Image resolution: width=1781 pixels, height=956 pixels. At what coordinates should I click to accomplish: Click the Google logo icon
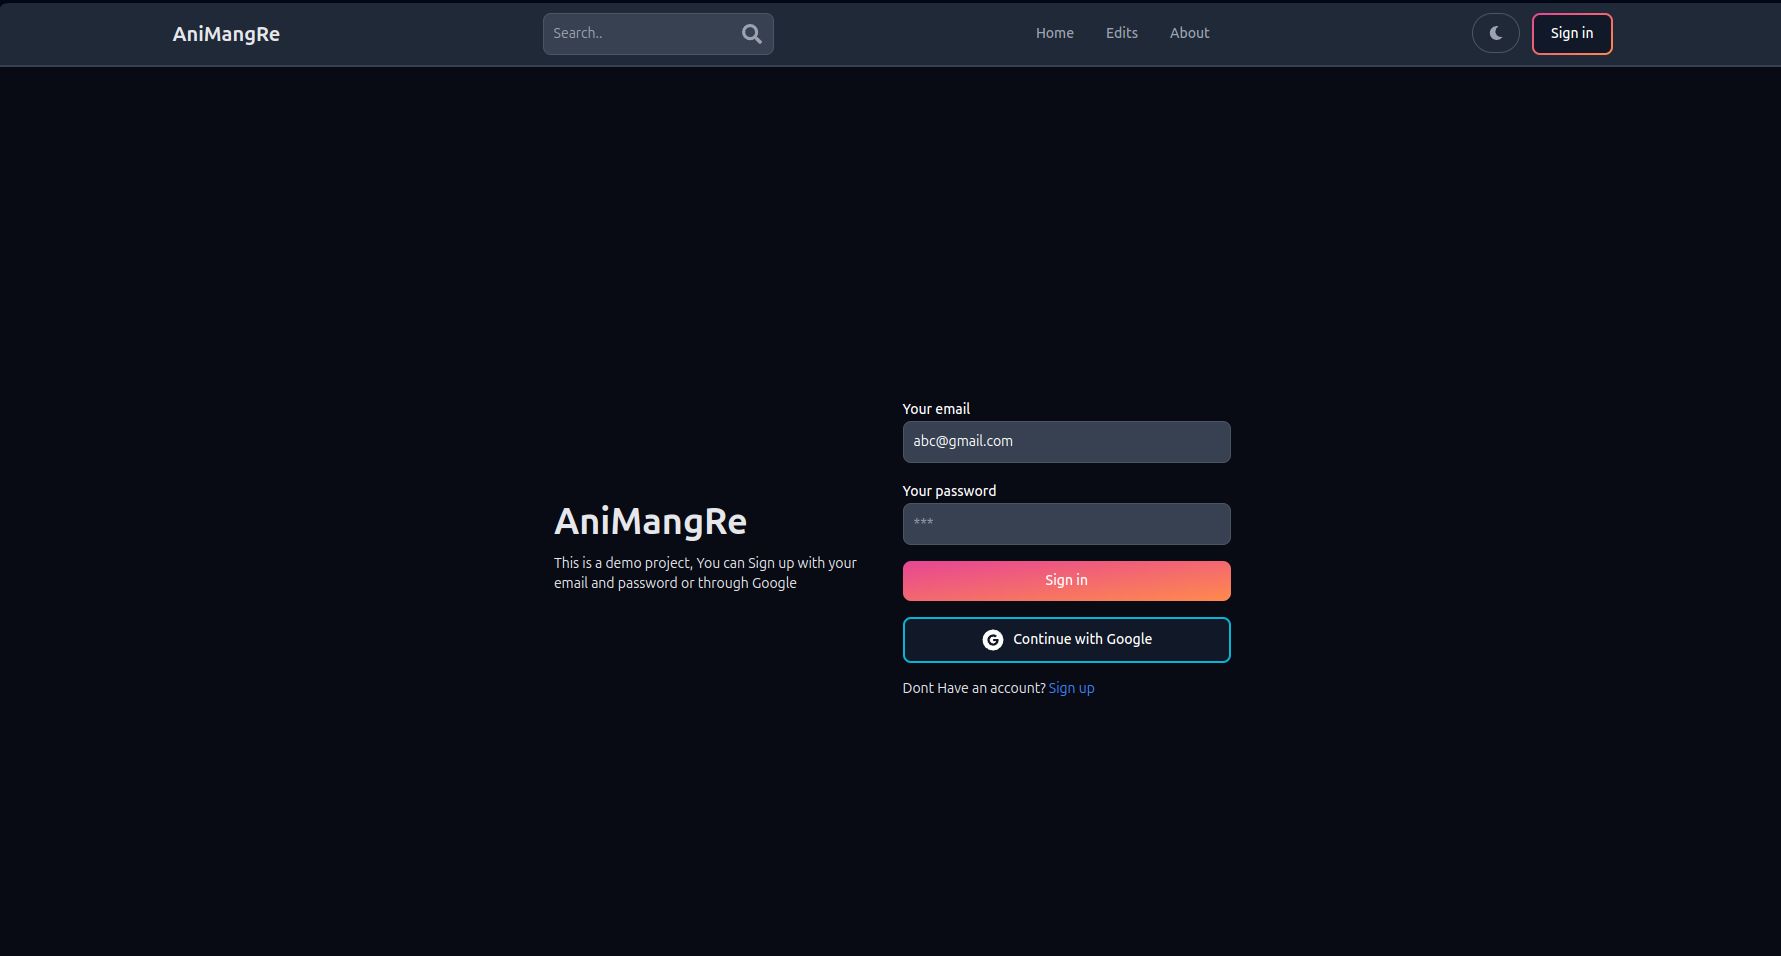(x=992, y=640)
